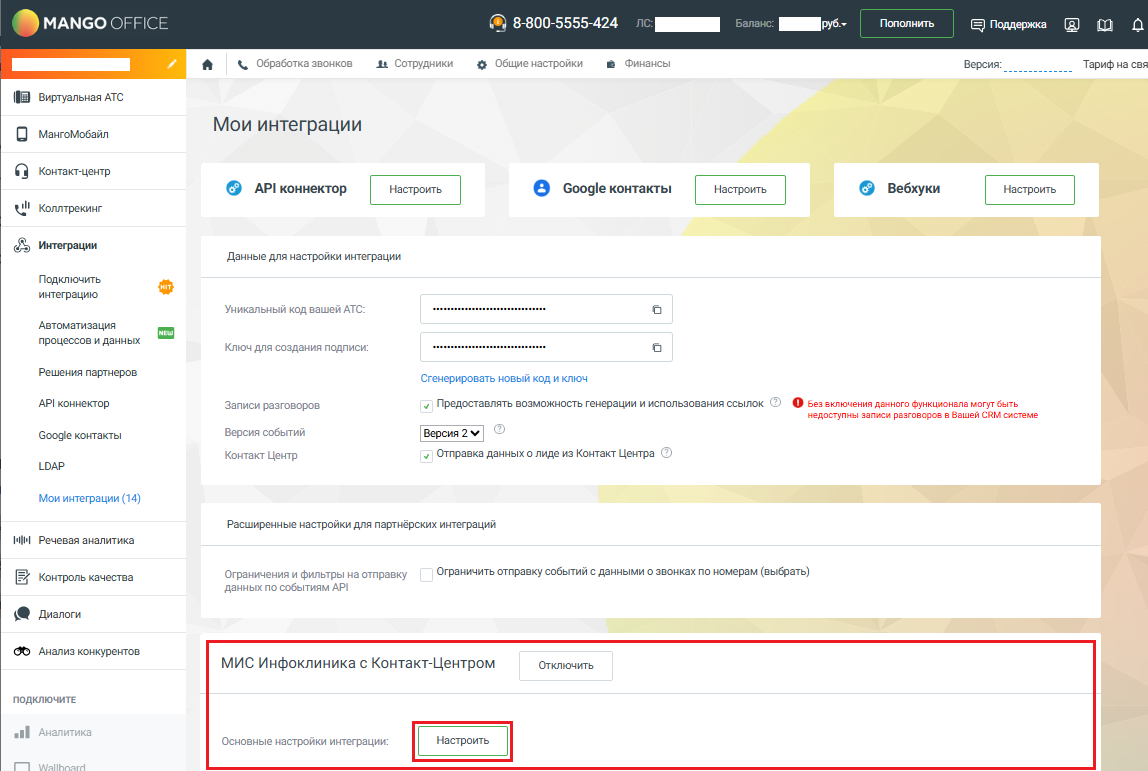1148x771 pixels.
Task: Click the Уникальный код вашей АТС field
Action: [x=546, y=310]
